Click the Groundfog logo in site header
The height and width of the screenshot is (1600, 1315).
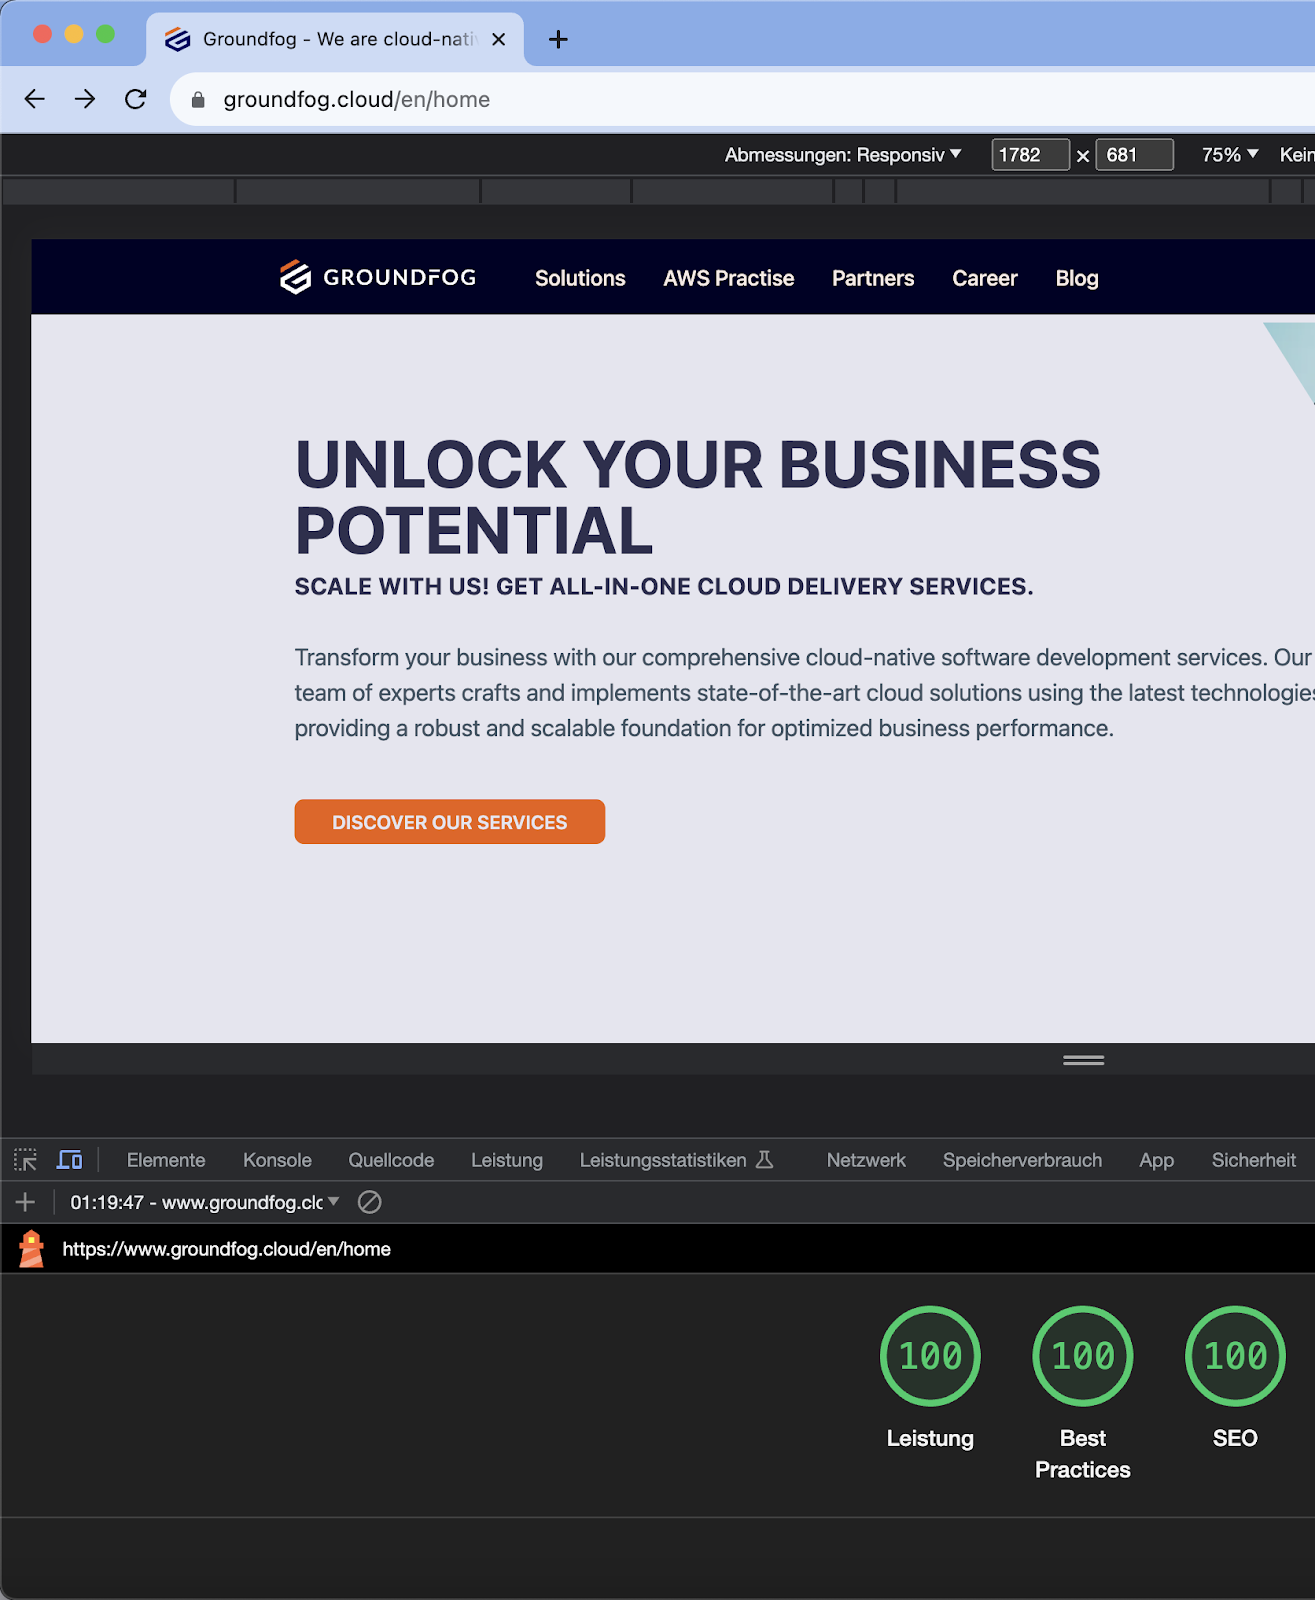[378, 277]
